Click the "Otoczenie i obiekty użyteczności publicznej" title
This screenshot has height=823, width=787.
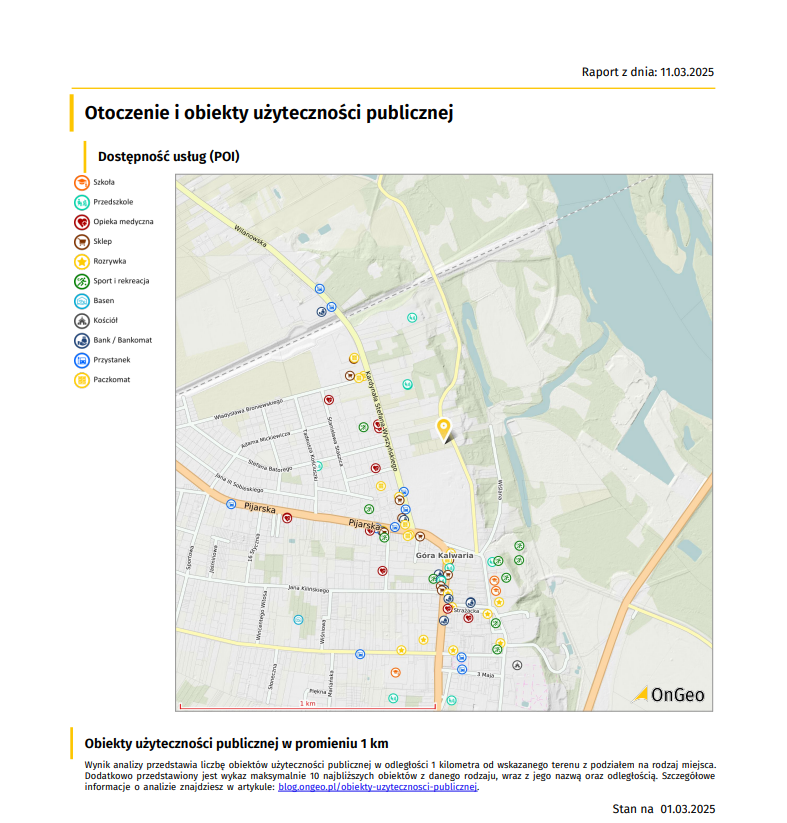tap(269, 113)
